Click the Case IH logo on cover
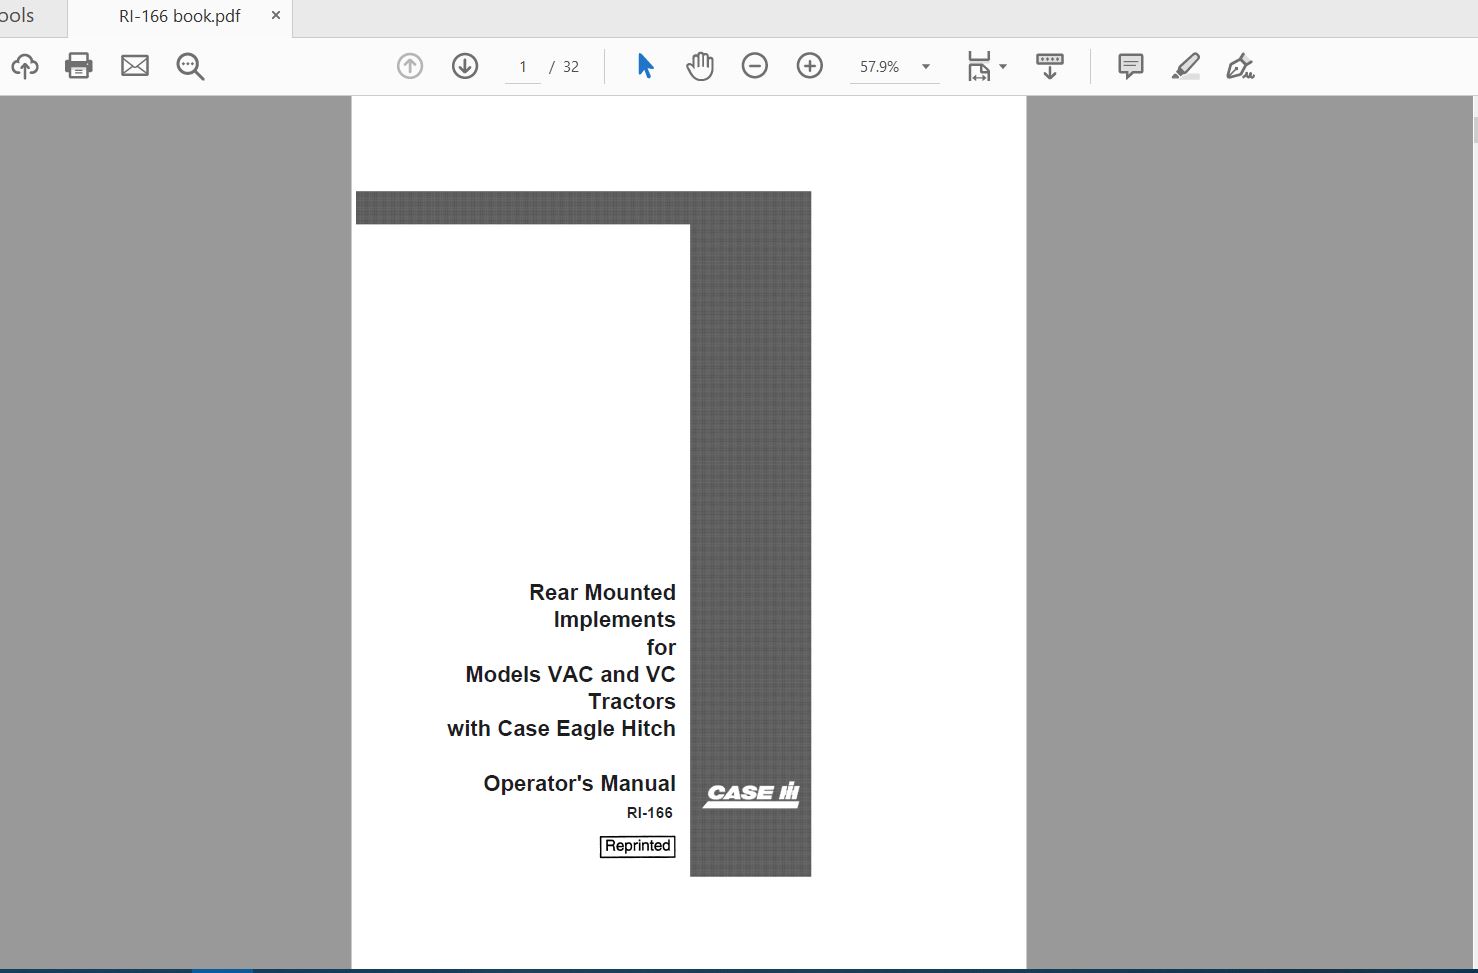 point(751,794)
